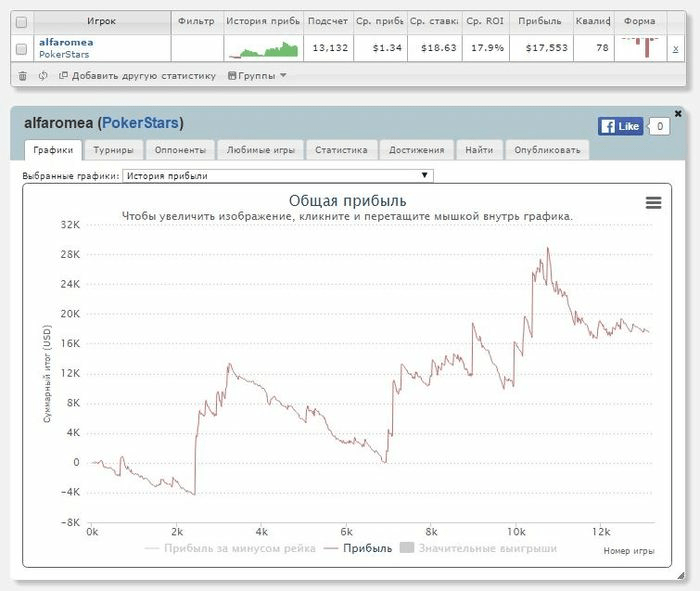Open the История прибыли chart selector dropdown
This screenshot has height=591, width=700.
278,176
